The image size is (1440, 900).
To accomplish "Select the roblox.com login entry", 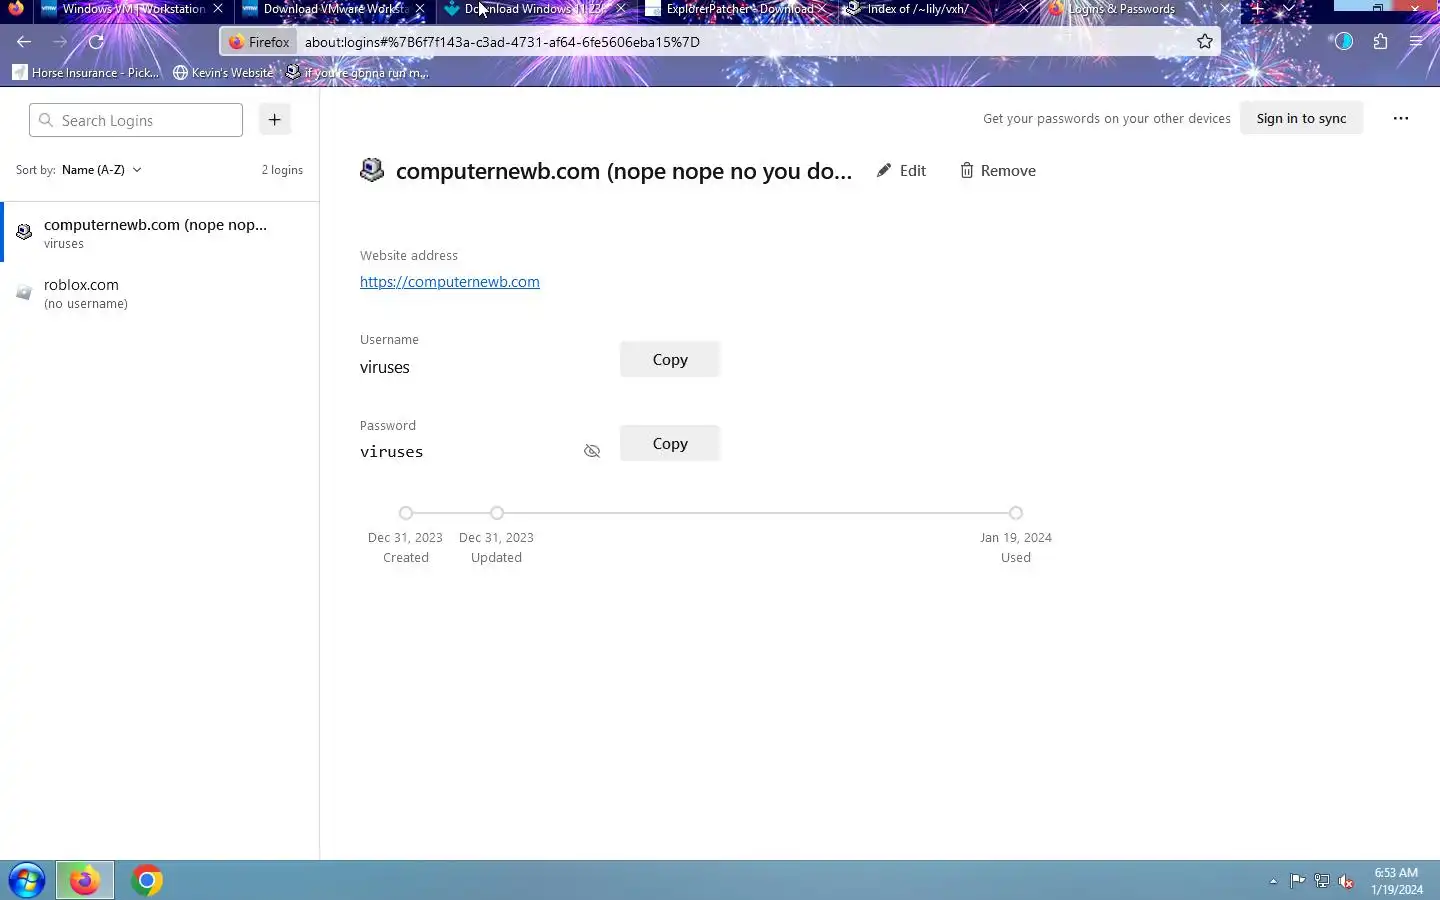I will (x=160, y=293).
